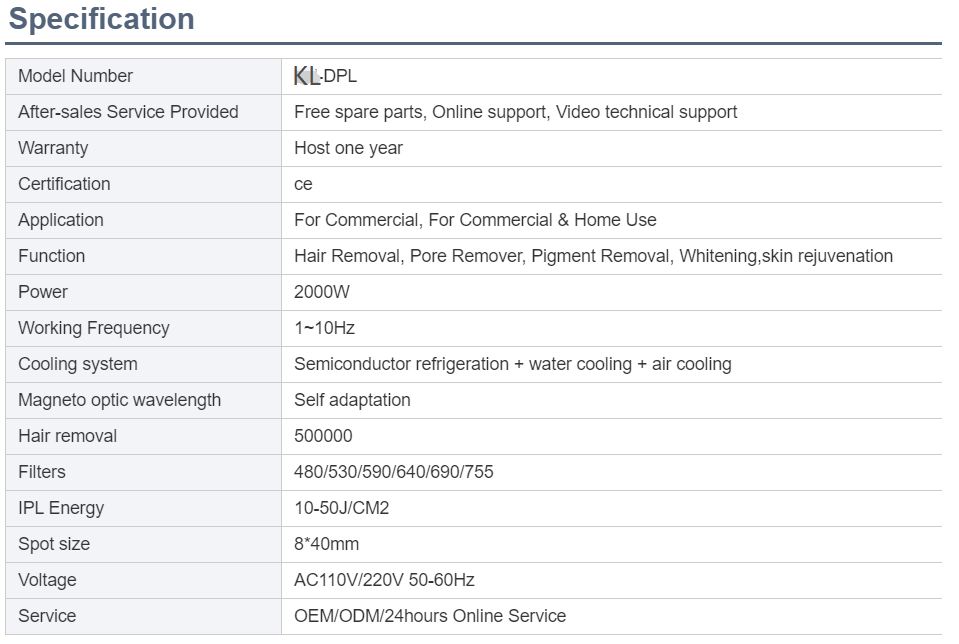Click the 500000 hair removal value

point(323,436)
